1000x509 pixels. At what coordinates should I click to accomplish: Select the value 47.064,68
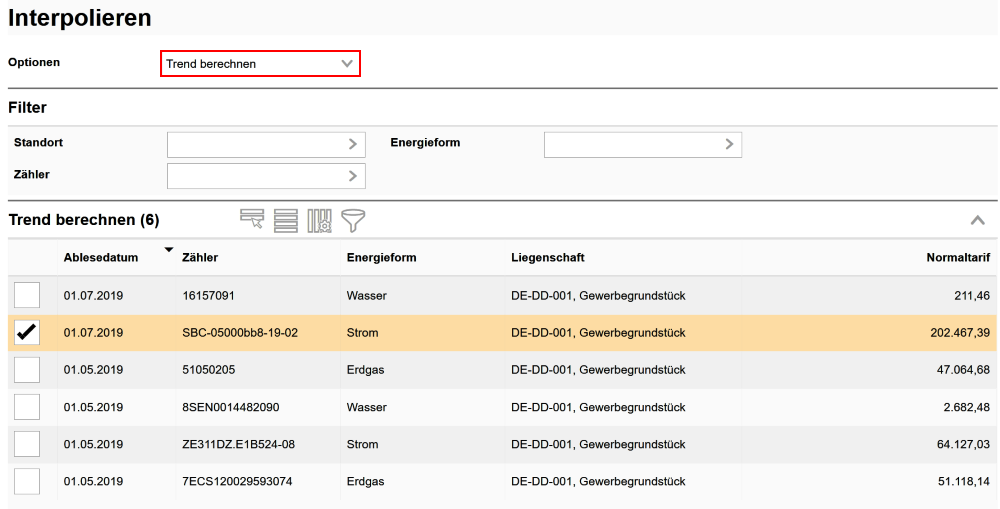click(x=964, y=370)
